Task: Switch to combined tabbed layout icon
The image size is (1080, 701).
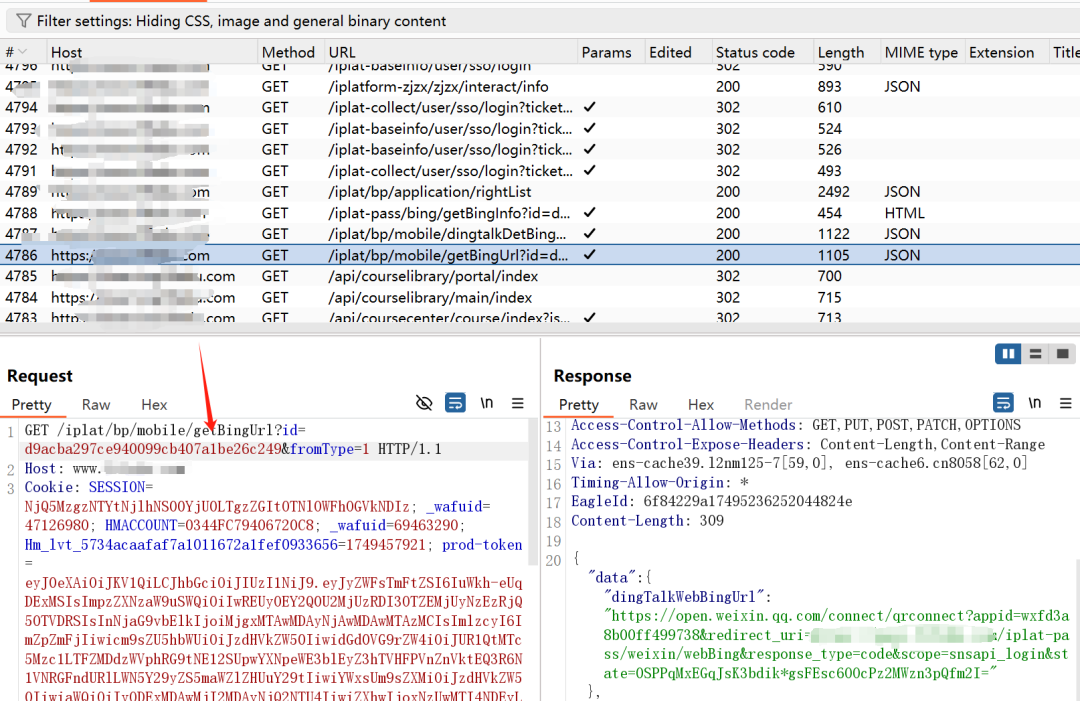Action: 1063,354
